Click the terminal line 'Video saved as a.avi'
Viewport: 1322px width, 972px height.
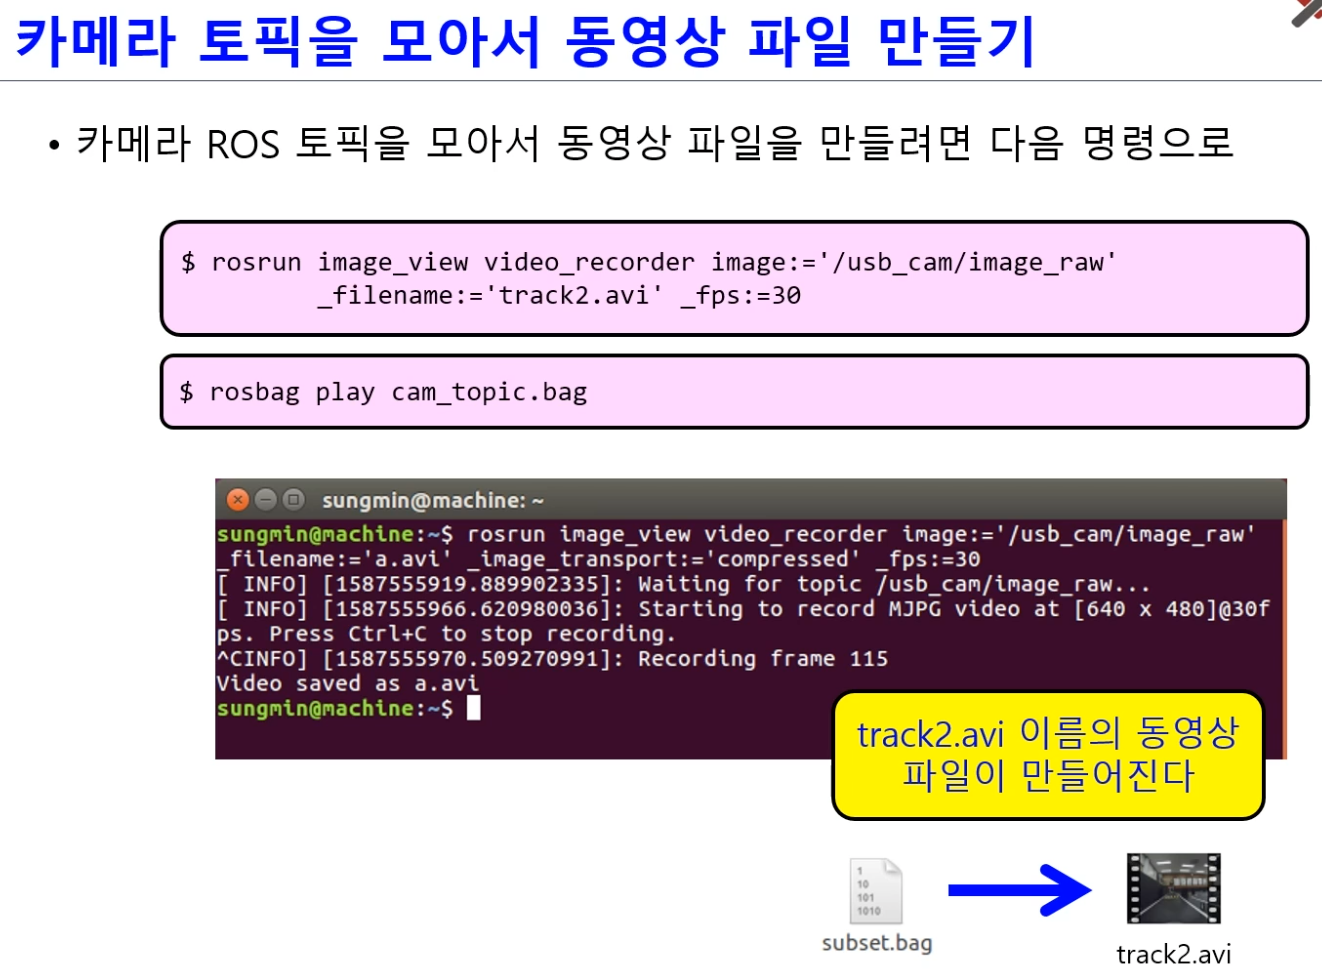coord(347,683)
